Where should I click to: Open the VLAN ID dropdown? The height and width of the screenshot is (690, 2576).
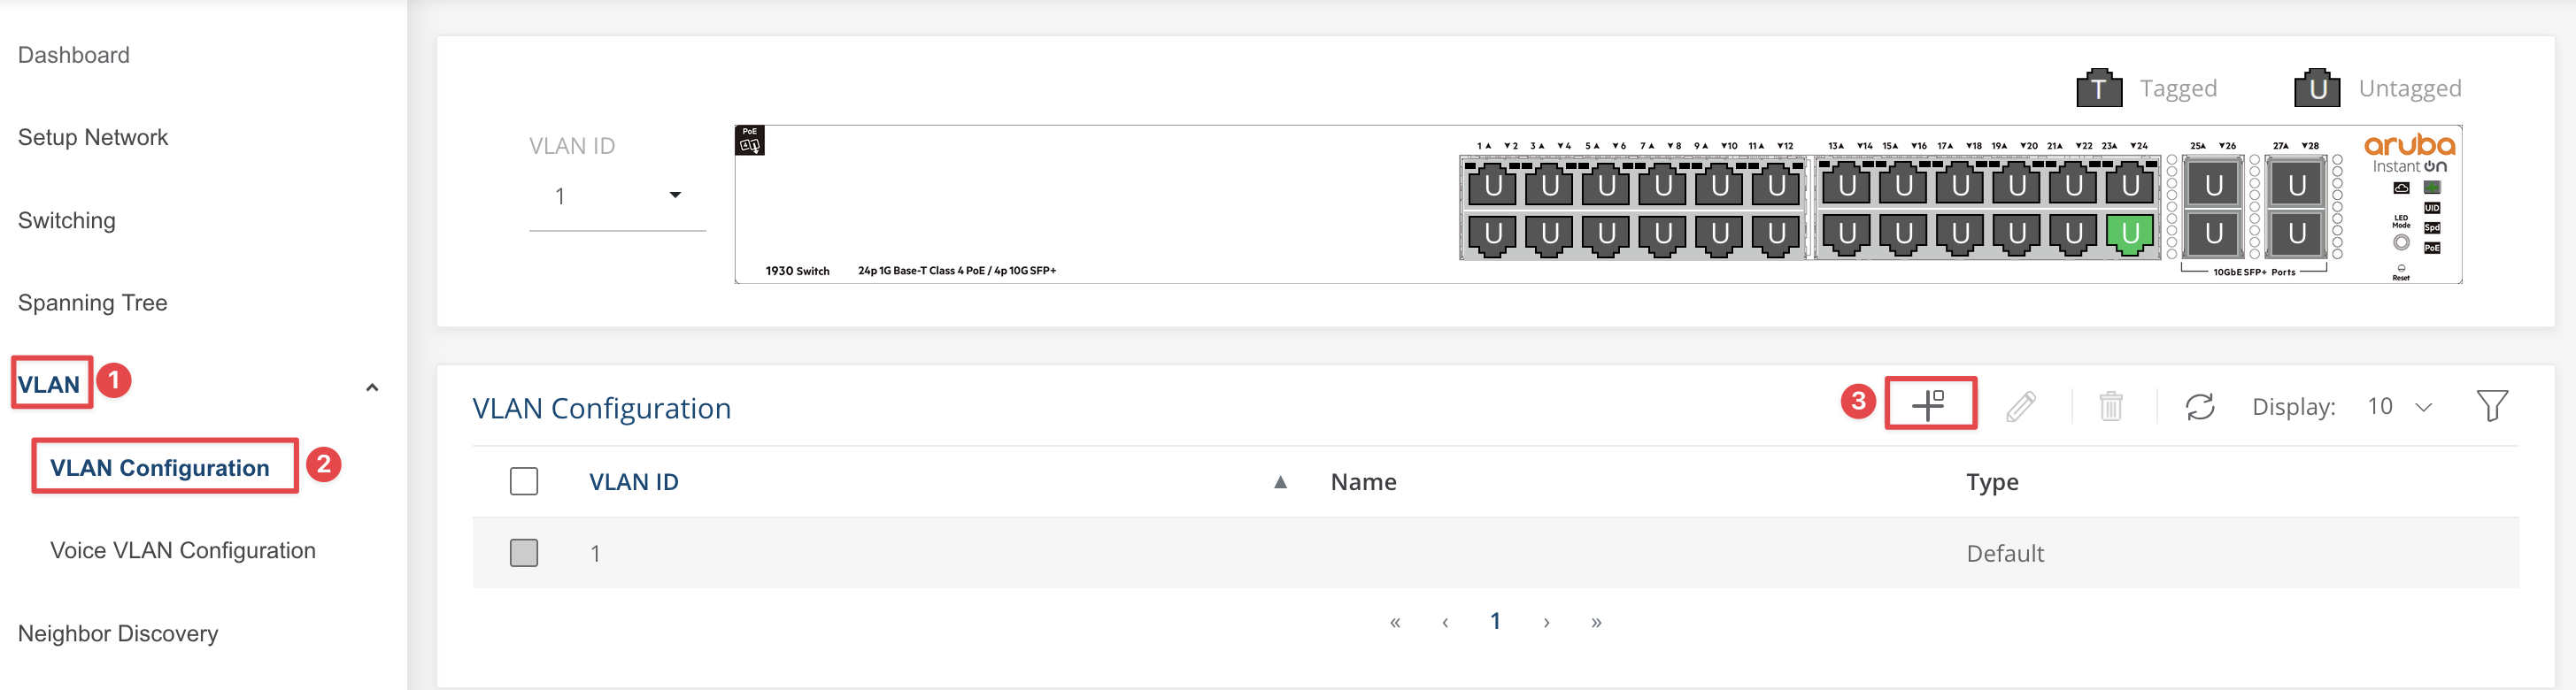(x=617, y=196)
